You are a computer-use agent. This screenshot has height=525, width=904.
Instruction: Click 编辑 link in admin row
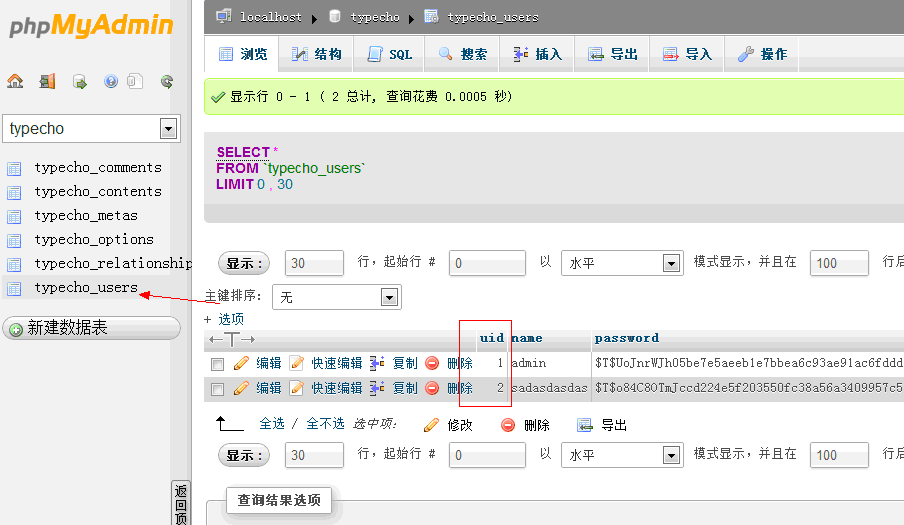pyautogui.click(x=269, y=363)
